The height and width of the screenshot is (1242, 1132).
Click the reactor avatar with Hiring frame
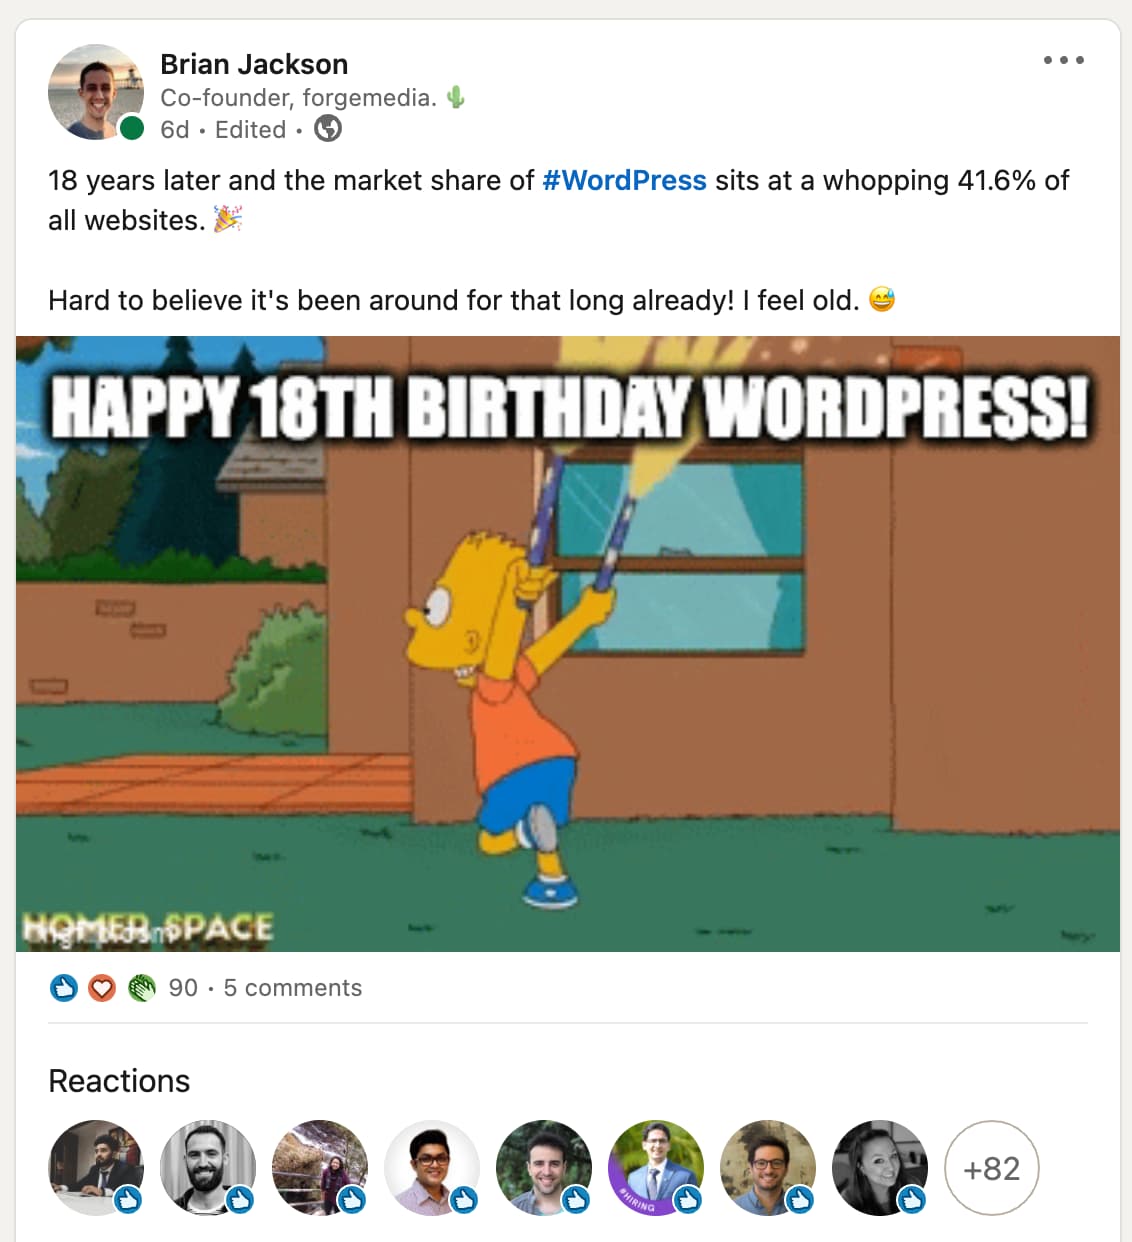tap(655, 1167)
